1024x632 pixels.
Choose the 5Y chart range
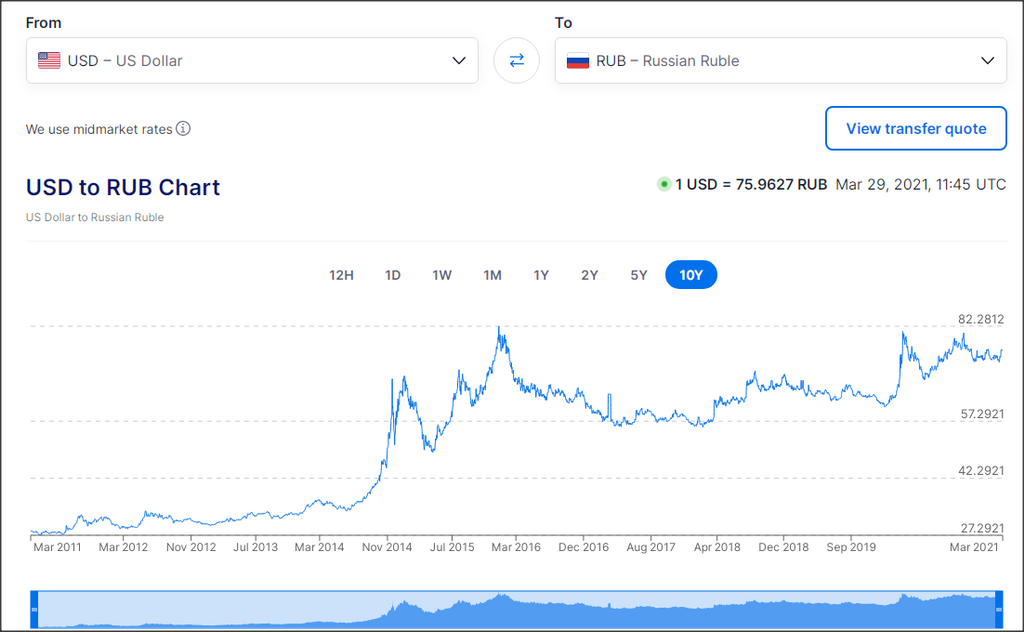tap(639, 275)
